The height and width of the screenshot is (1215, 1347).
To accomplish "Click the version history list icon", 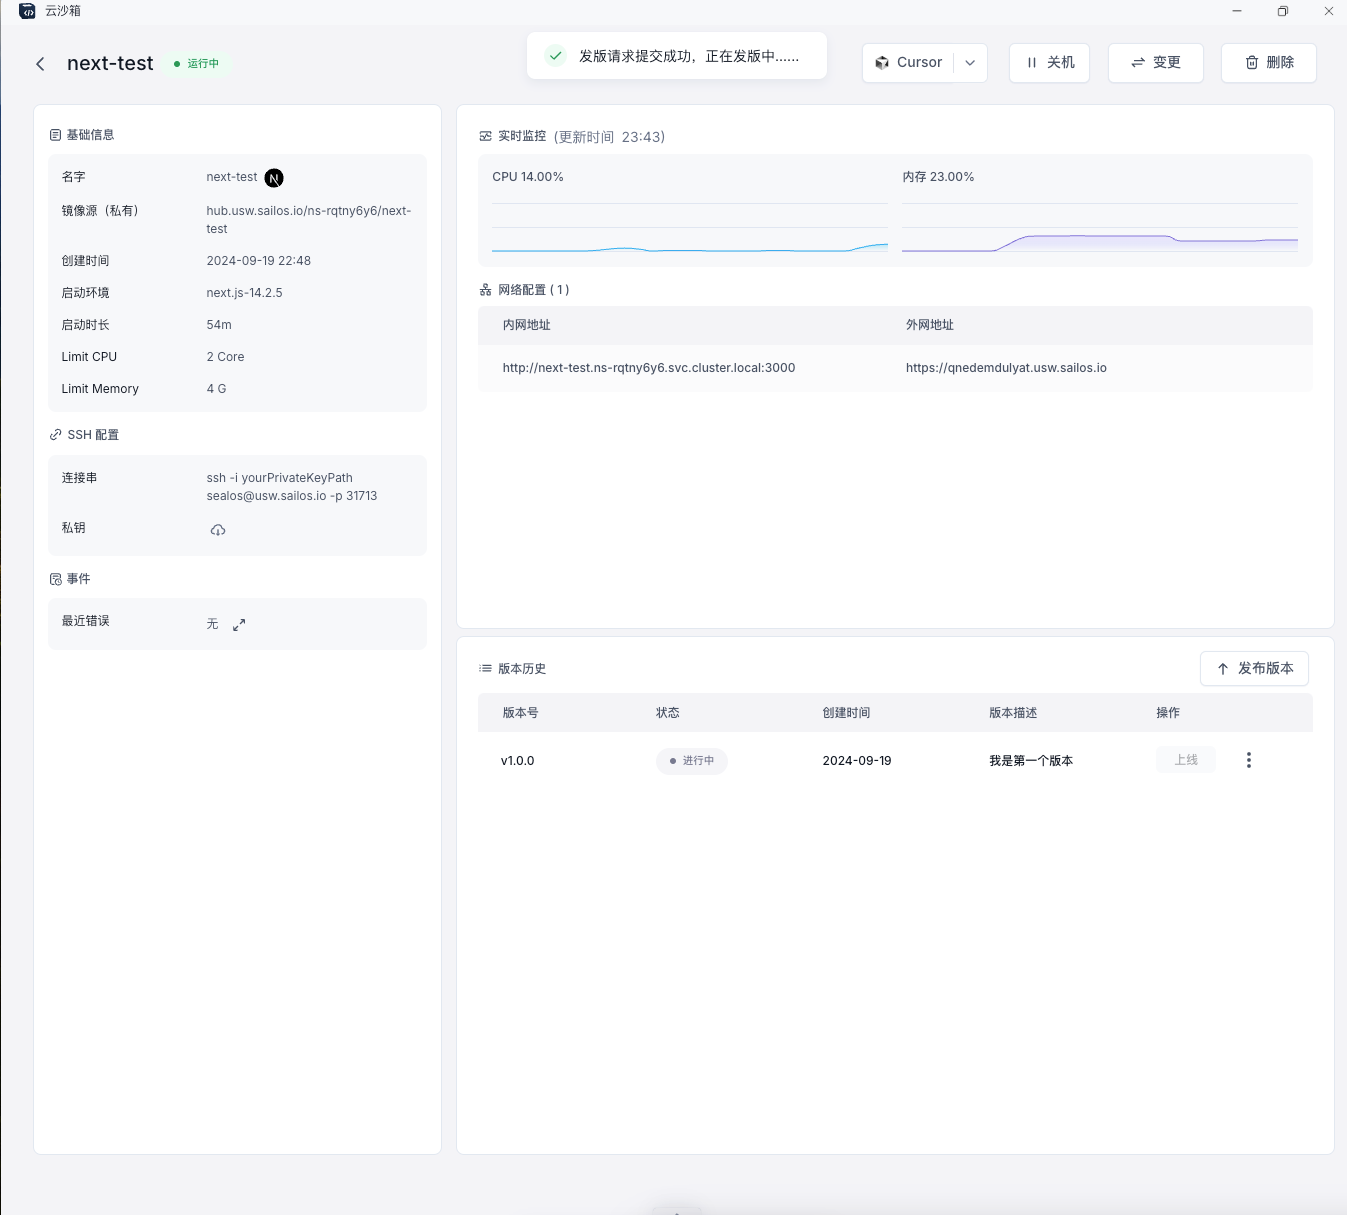I will (x=485, y=668).
